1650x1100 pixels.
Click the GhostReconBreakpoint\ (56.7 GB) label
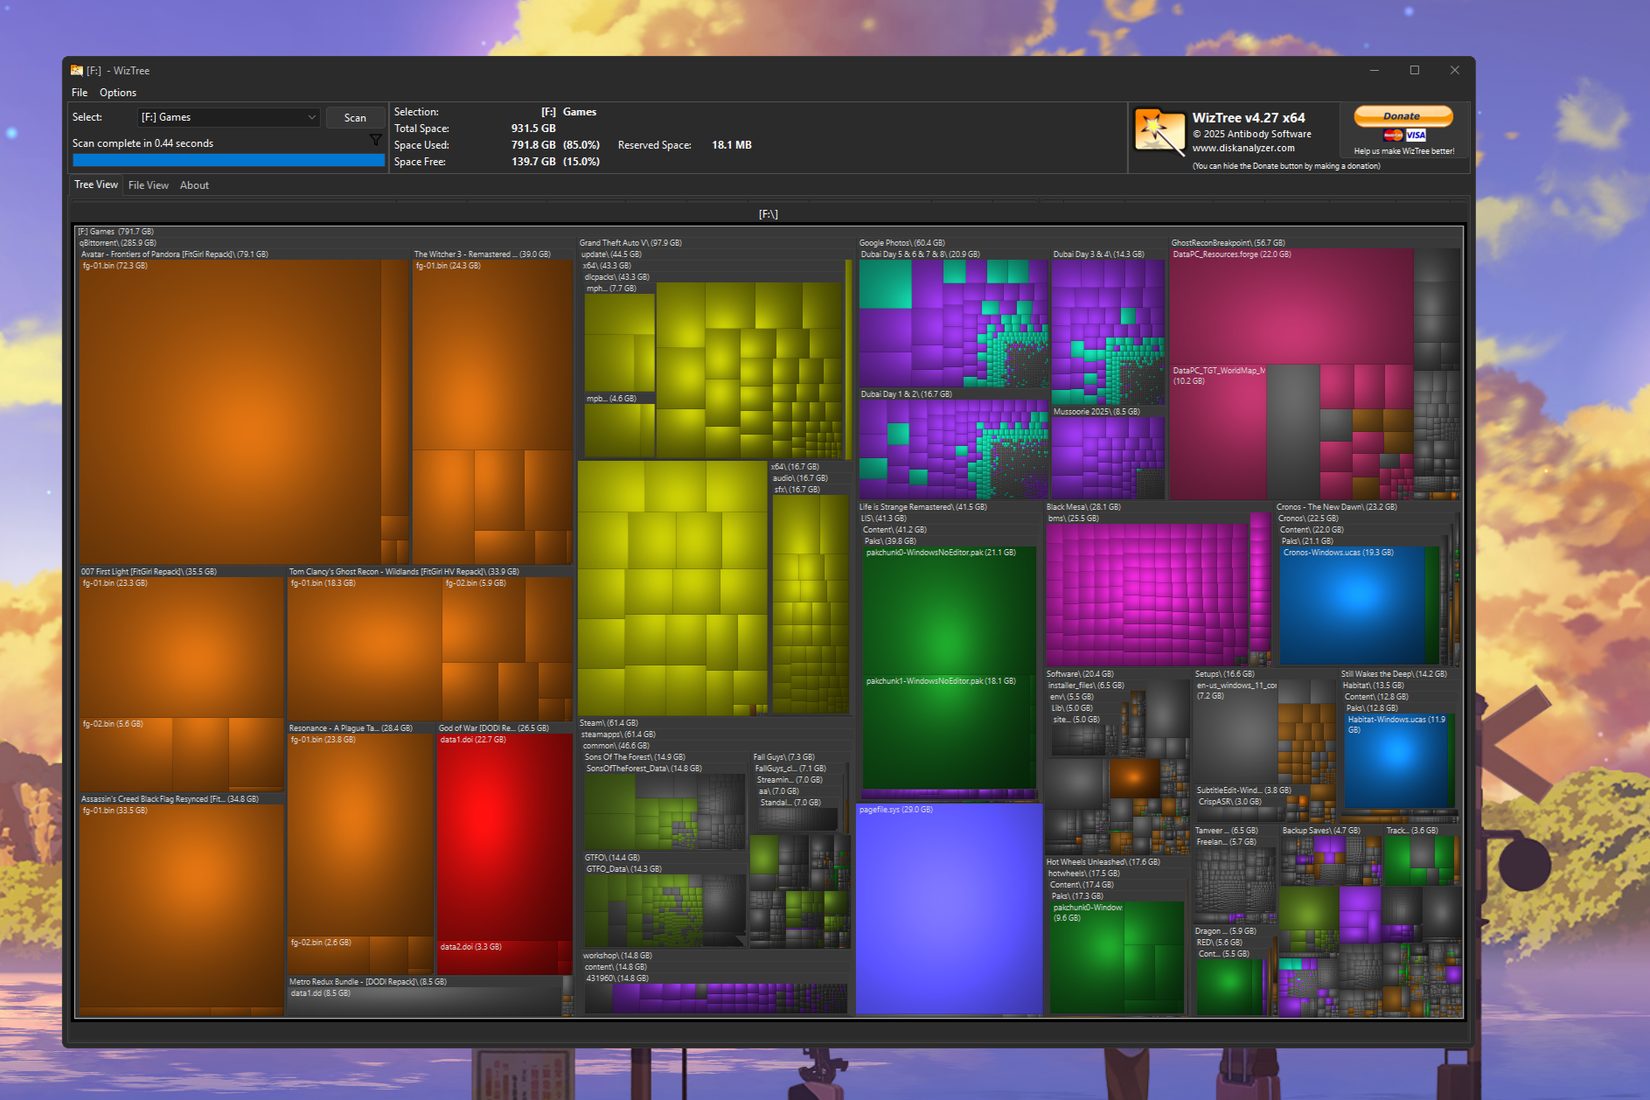[1228, 243]
